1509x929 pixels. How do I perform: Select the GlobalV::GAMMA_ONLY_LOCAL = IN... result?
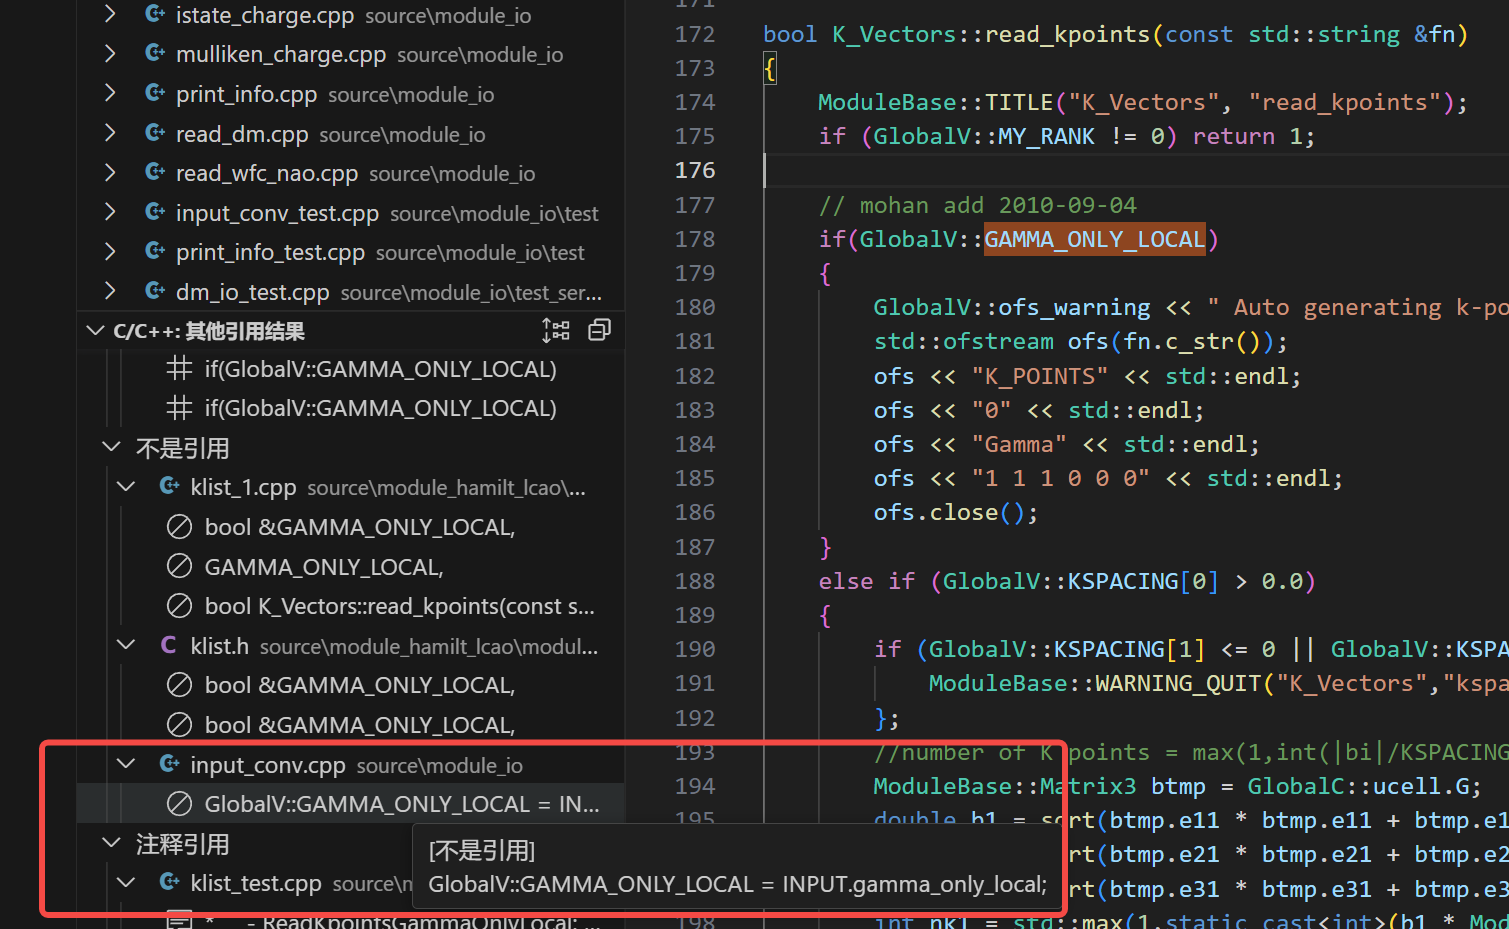tap(401, 804)
